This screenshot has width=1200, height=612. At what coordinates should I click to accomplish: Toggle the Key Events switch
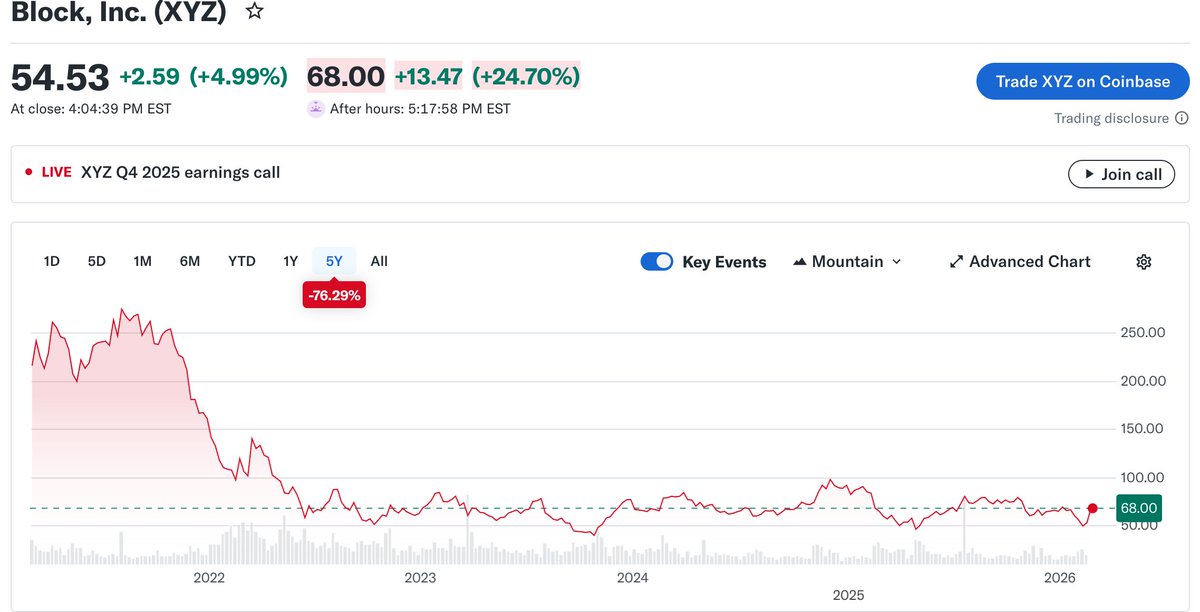656,262
